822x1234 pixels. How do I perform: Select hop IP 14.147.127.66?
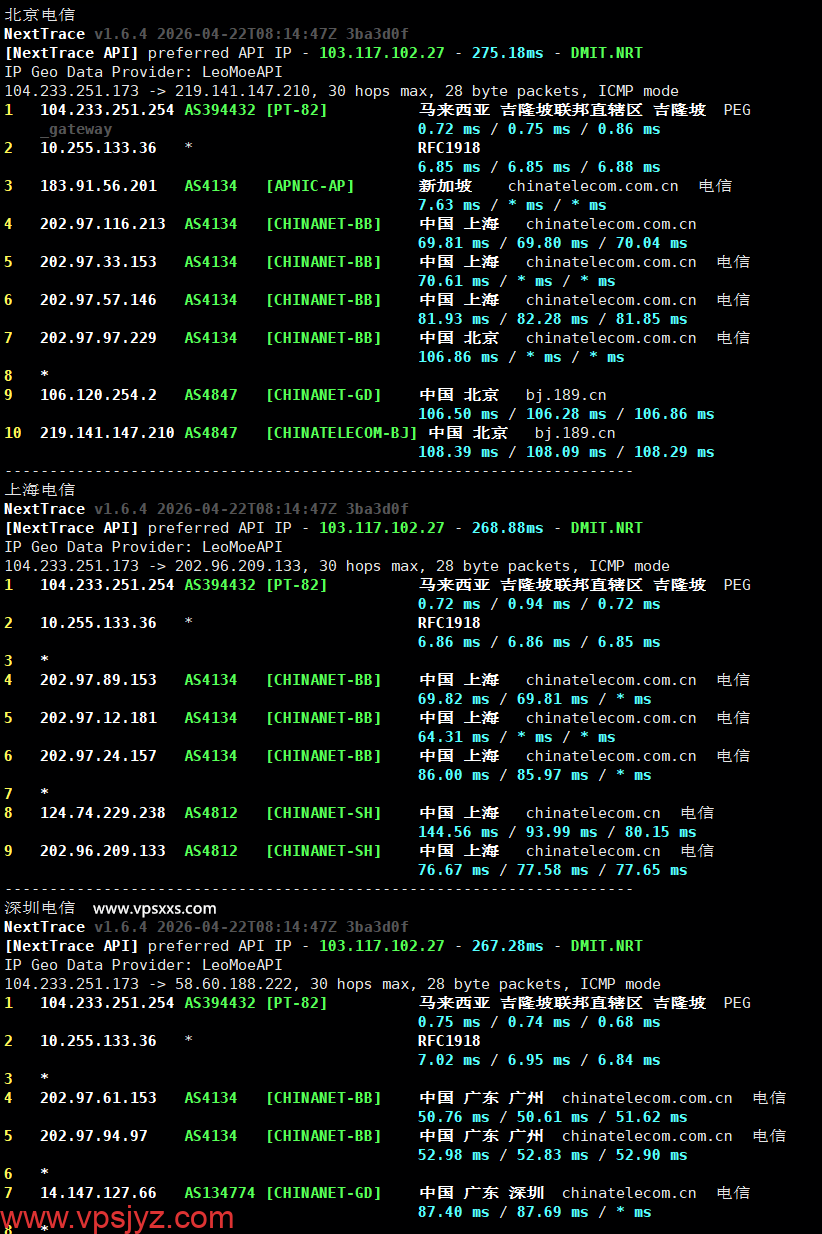pos(98,1193)
